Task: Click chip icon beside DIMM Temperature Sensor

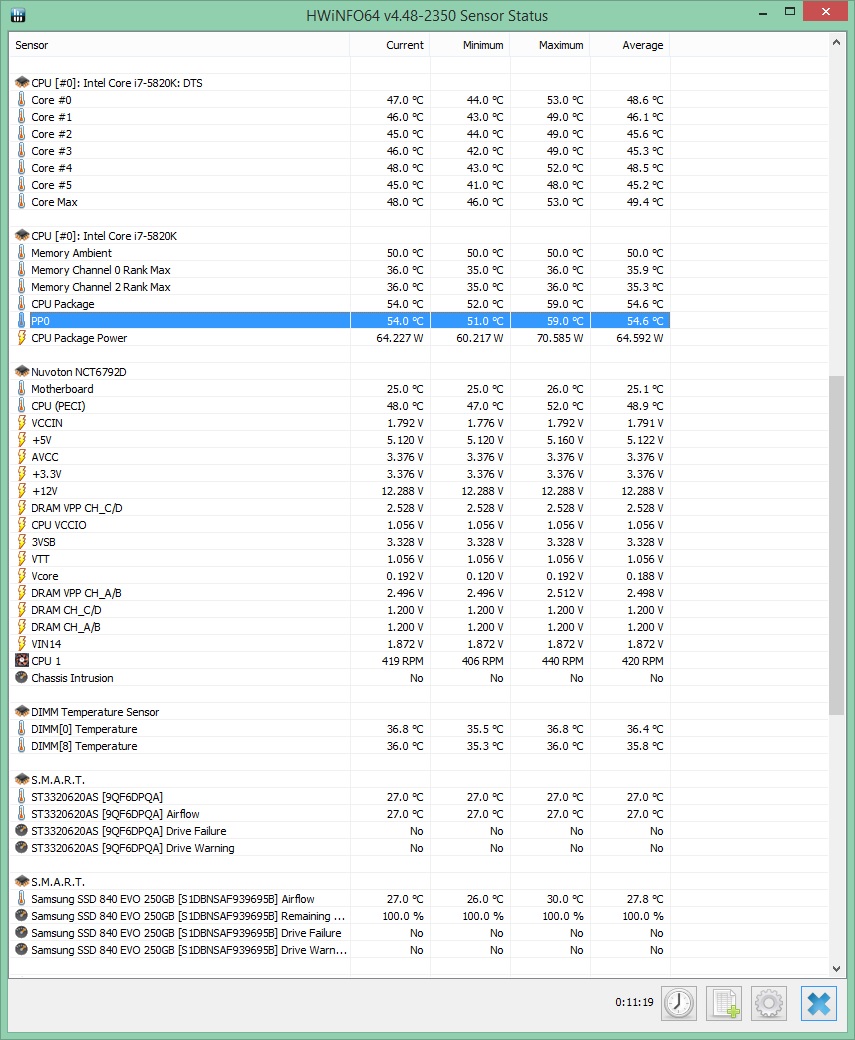Action: click(x=22, y=712)
